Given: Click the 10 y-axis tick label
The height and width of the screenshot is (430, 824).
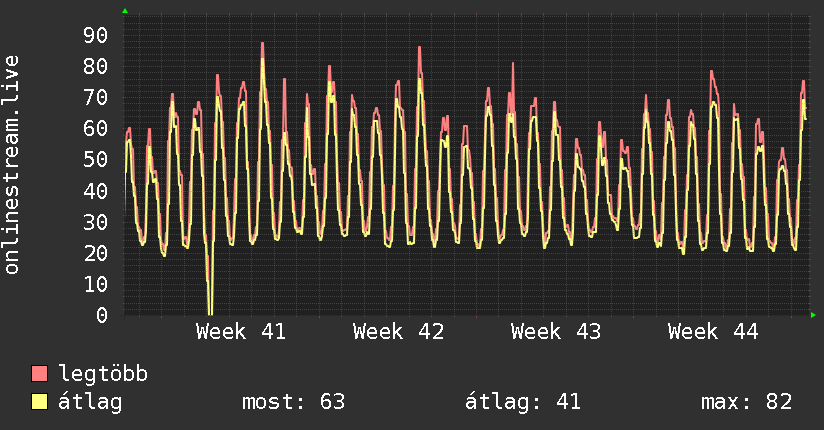Looking at the screenshot, I should coord(96,284).
